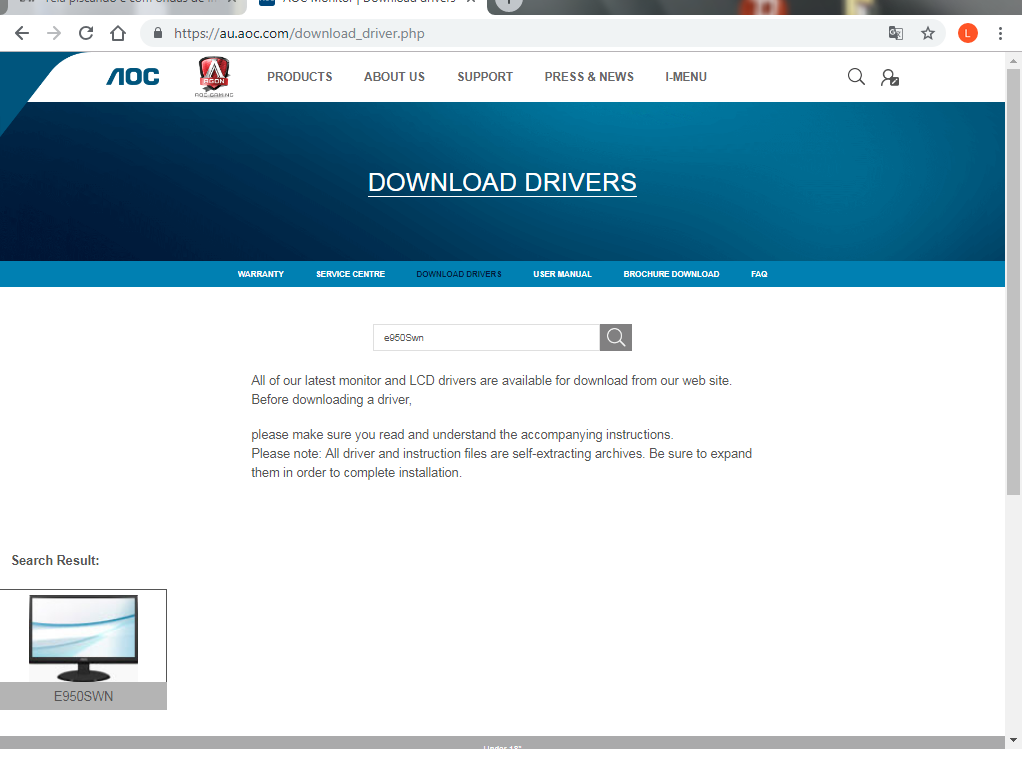Open user account login icon
Screen dimensions: 1024x768
[x=889, y=78]
